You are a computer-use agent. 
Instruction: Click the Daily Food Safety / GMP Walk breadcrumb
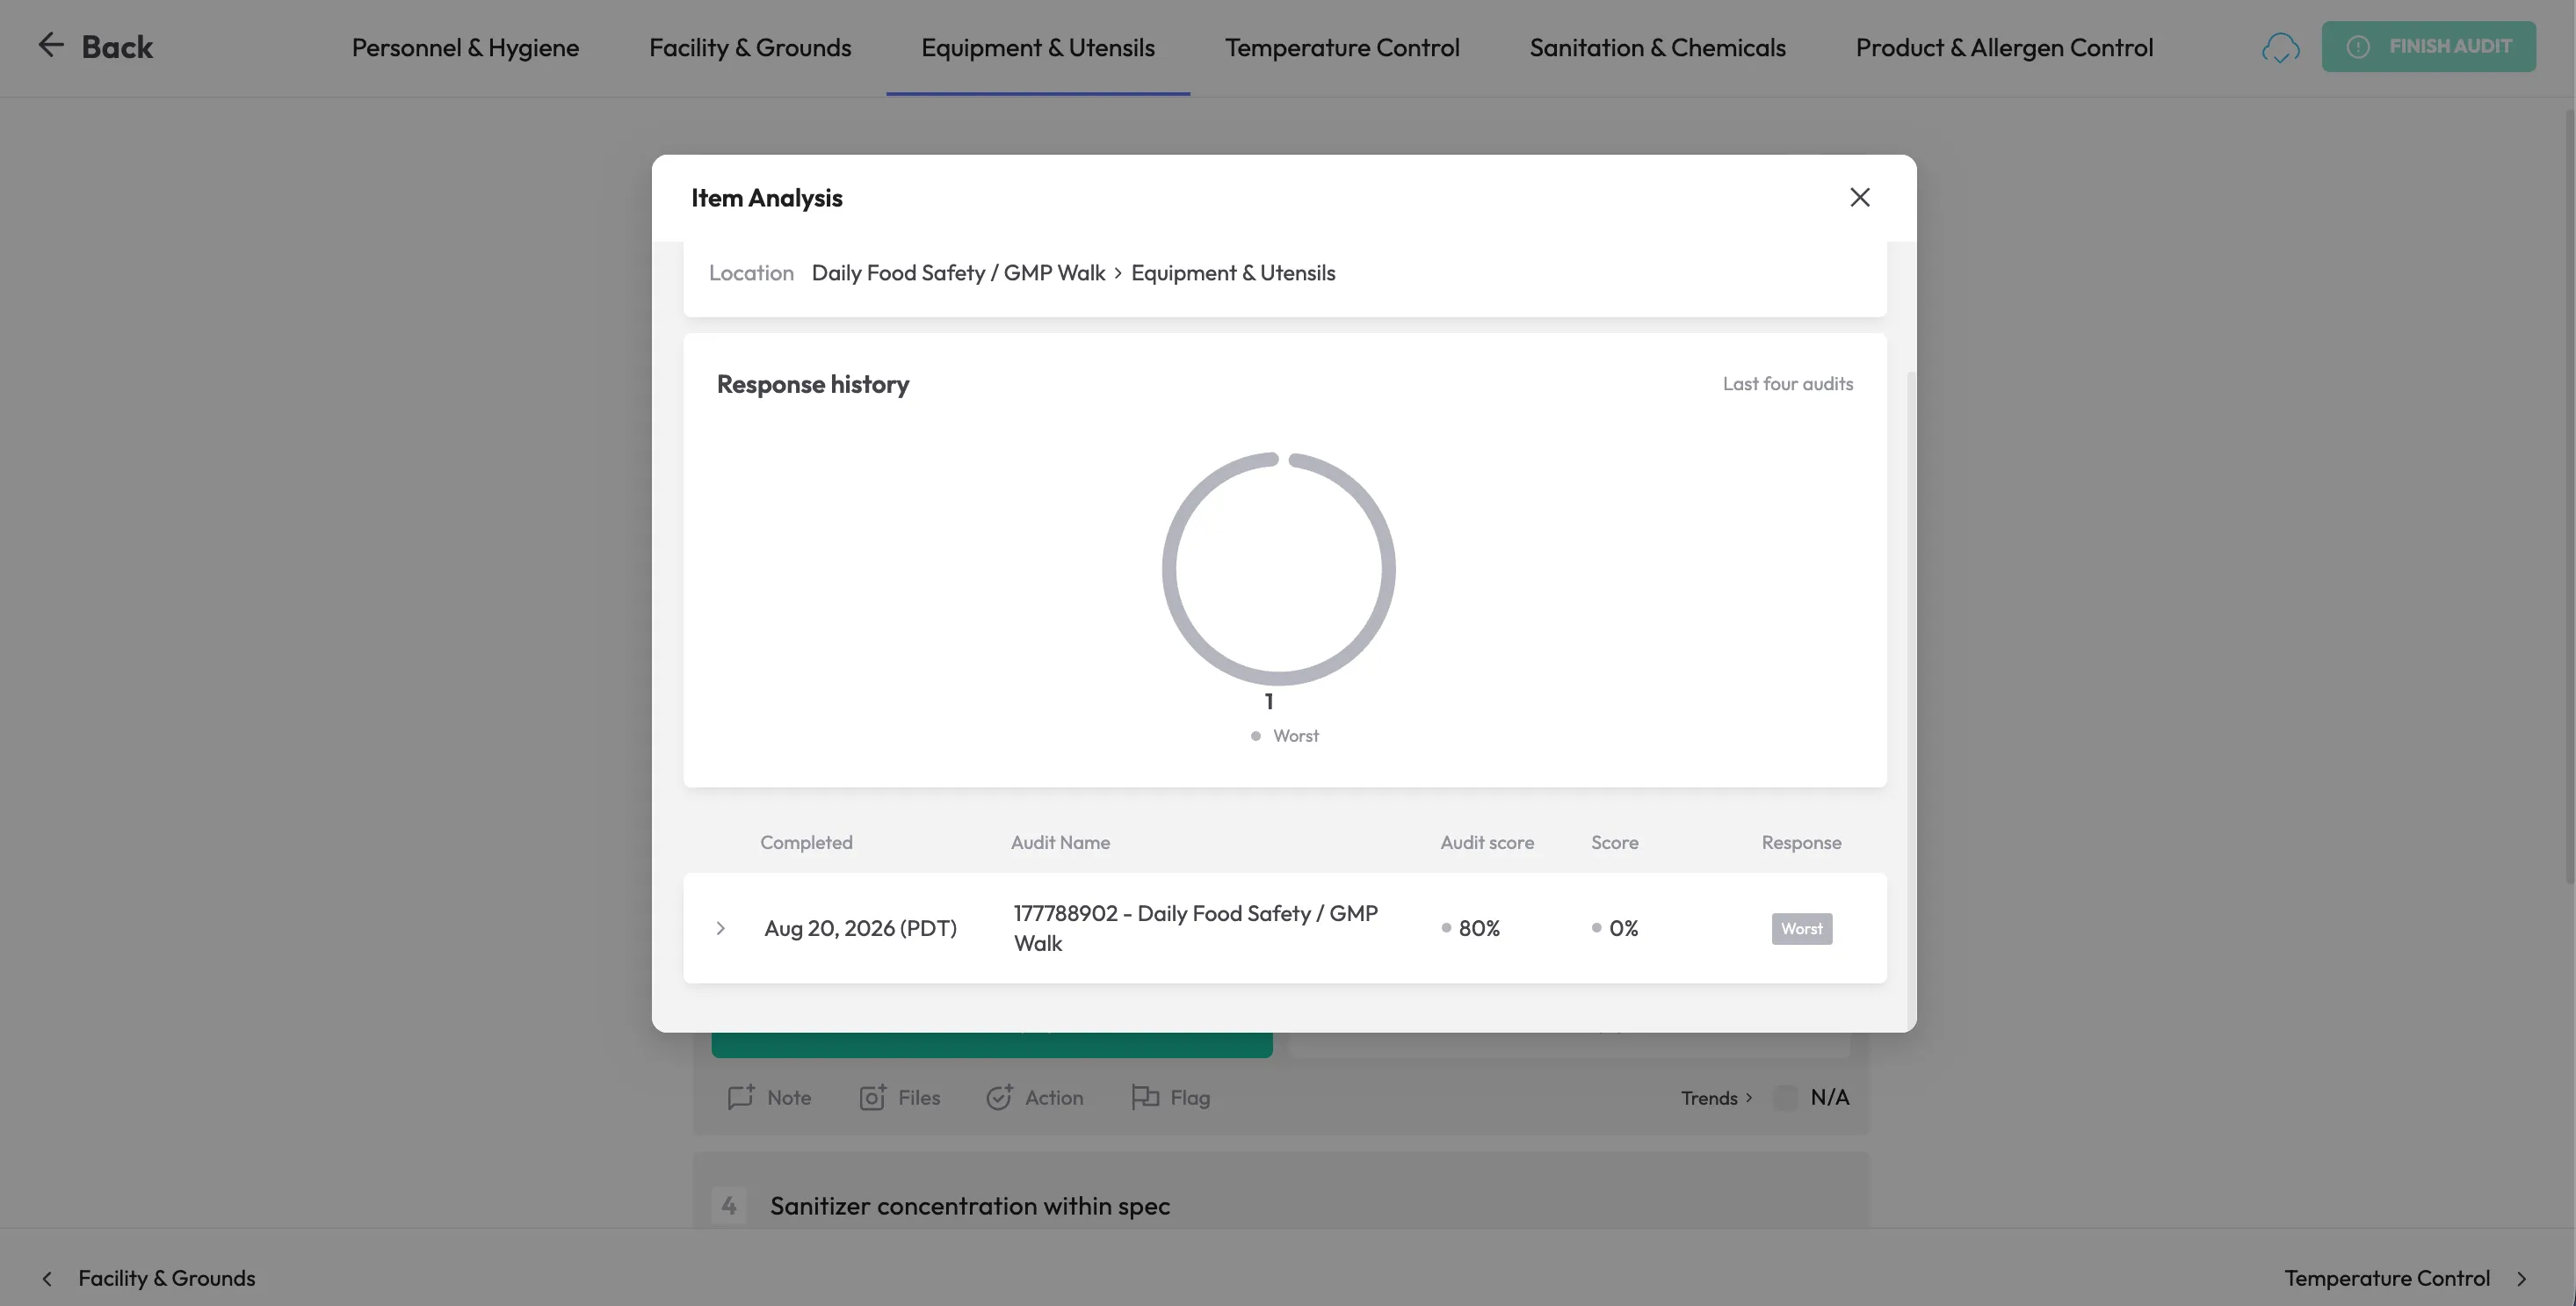point(958,273)
